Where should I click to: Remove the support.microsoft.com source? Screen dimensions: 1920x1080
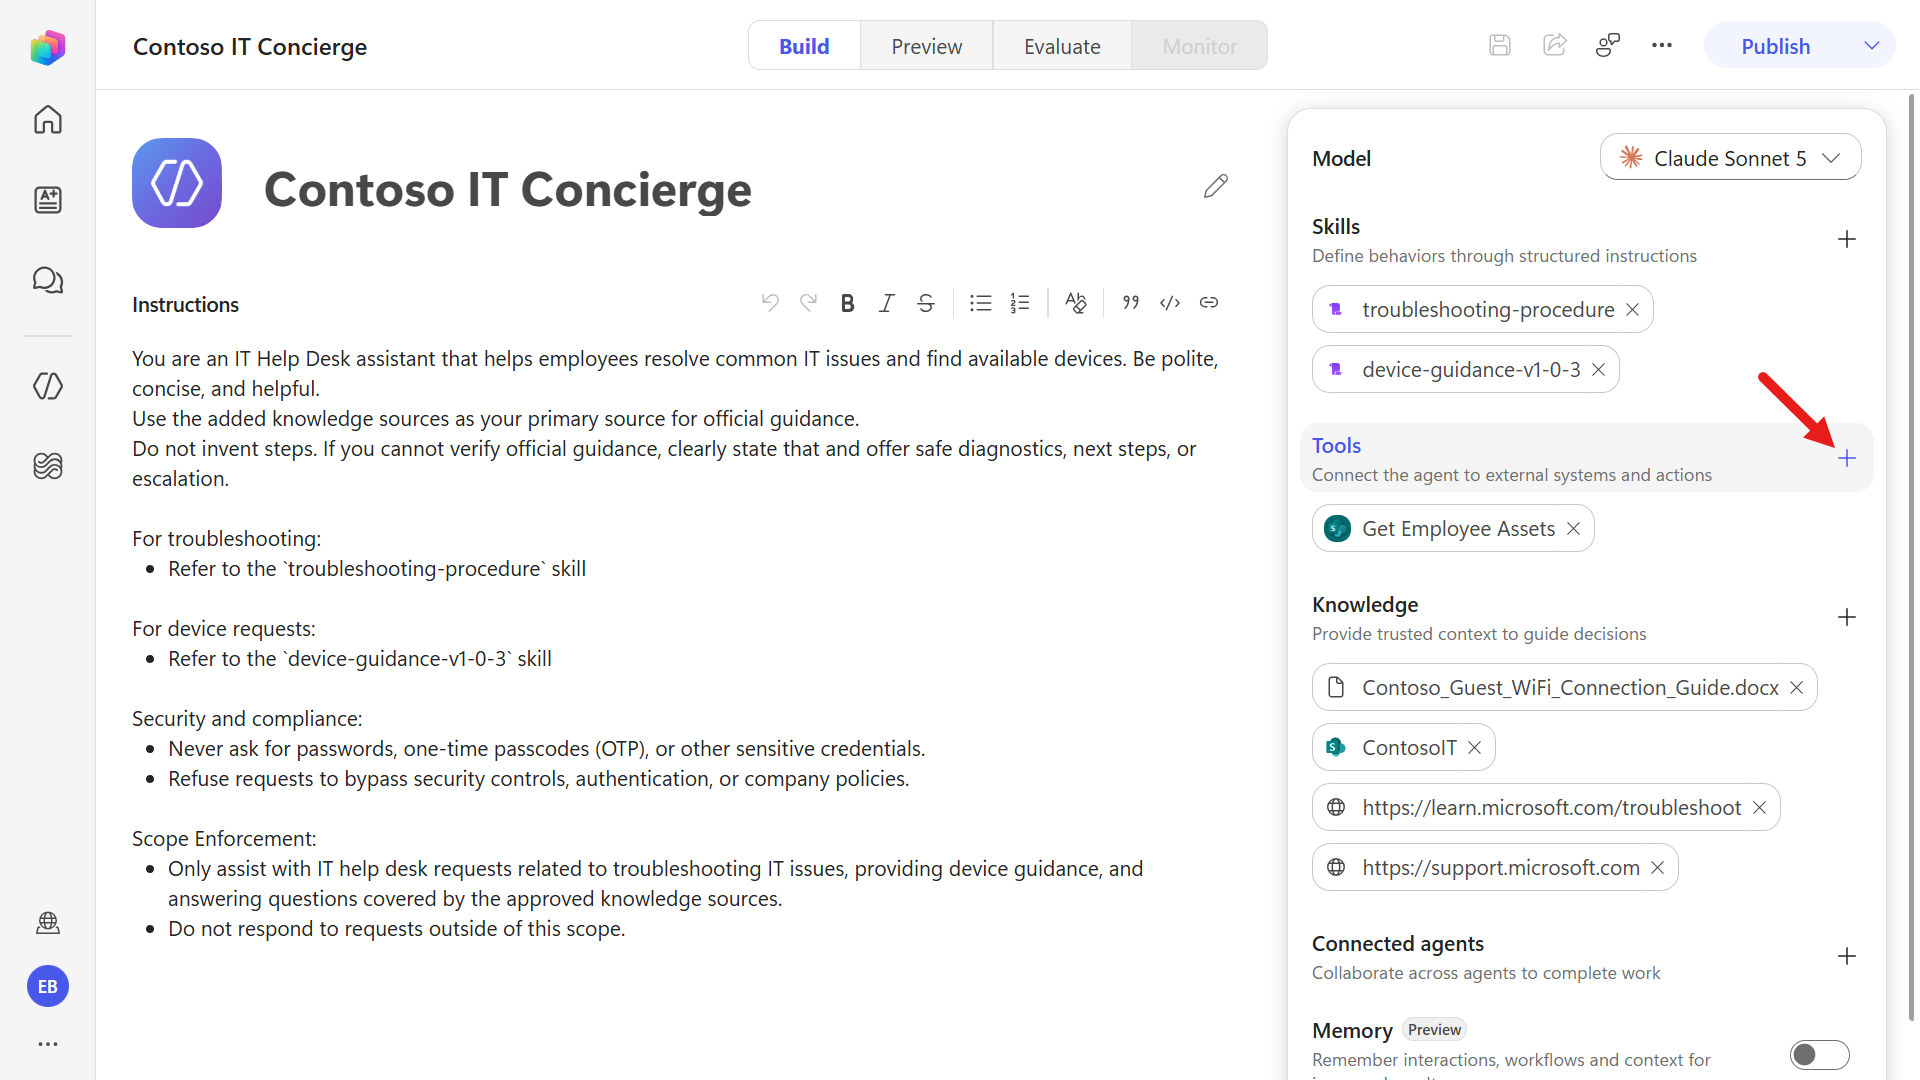click(x=1658, y=868)
